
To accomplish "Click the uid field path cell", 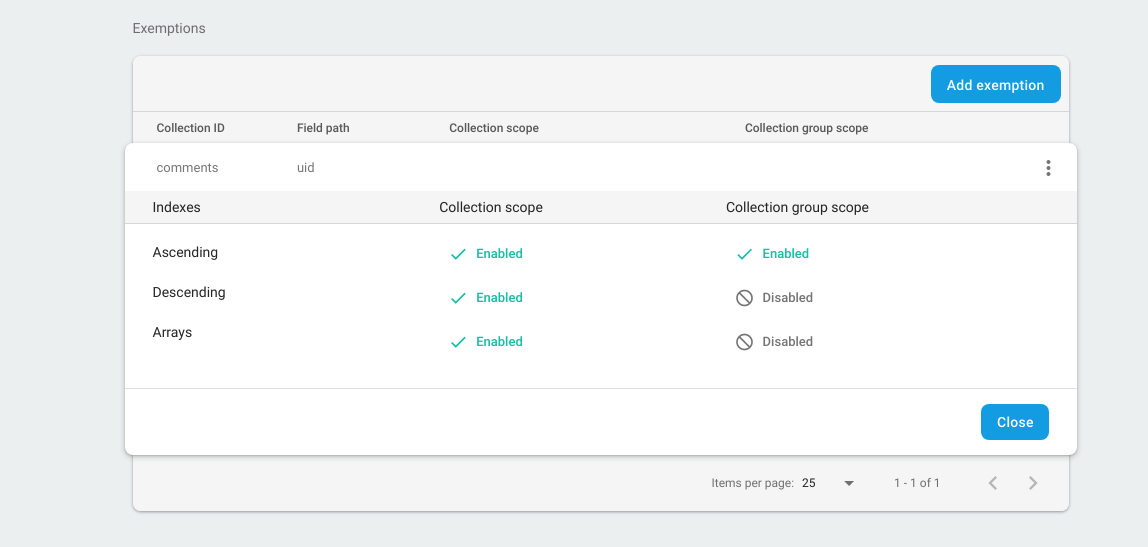I will pyautogui.click(x=306, y=168).
